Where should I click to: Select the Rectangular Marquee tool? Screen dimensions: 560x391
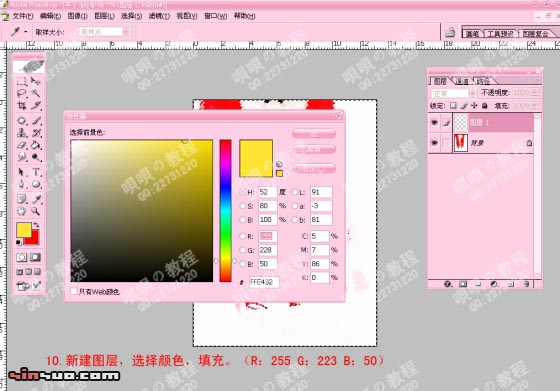(22, 82)
